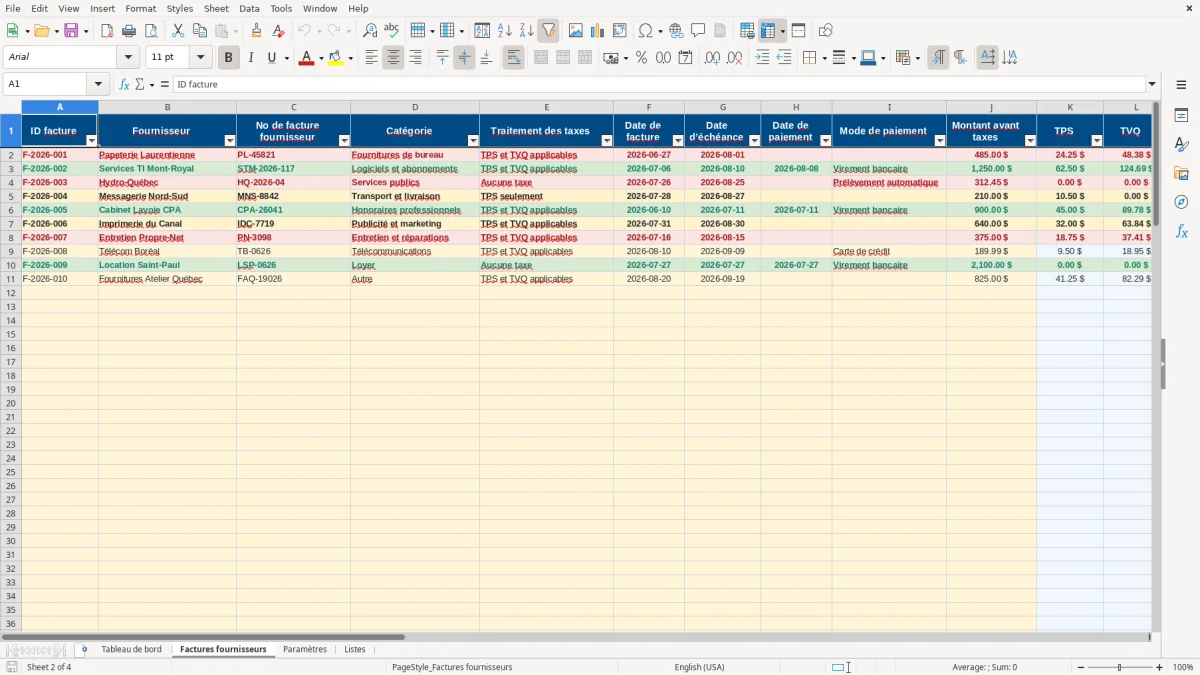Click the zoom slider handle
This screenshot has height=675, width=1200.
(x=1120, y=667)
